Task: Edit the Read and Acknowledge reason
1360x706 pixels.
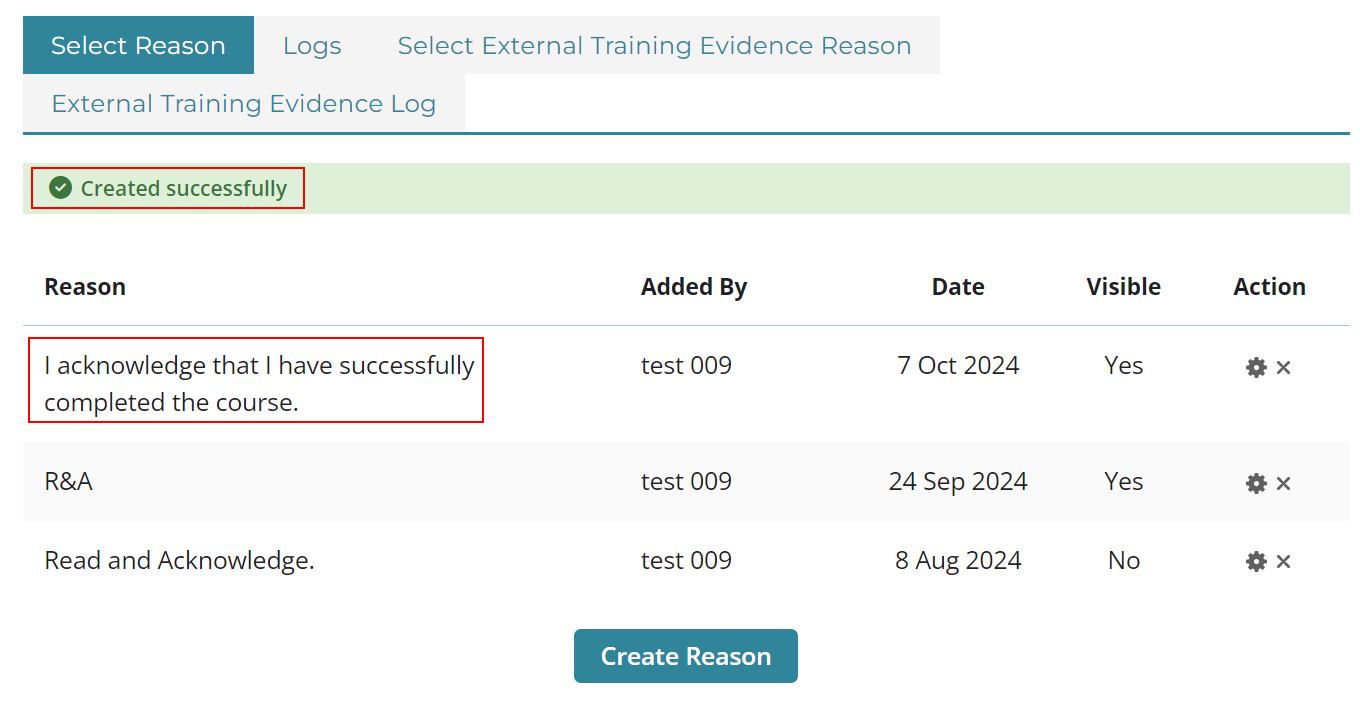Action: click(x=1256, y=561)
